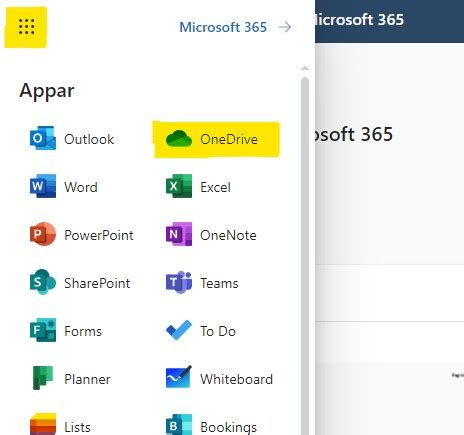Choose the Teams text label
Viewport: 464px width, 435px height.
219,283
